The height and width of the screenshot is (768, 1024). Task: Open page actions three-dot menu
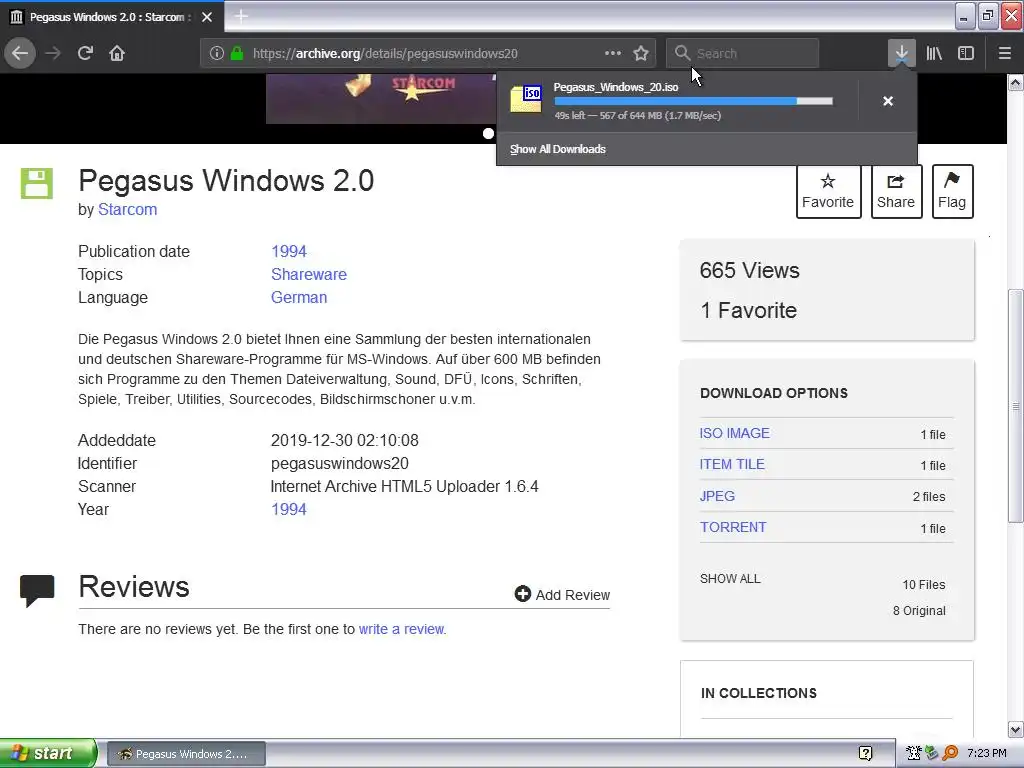coord(613,53)
